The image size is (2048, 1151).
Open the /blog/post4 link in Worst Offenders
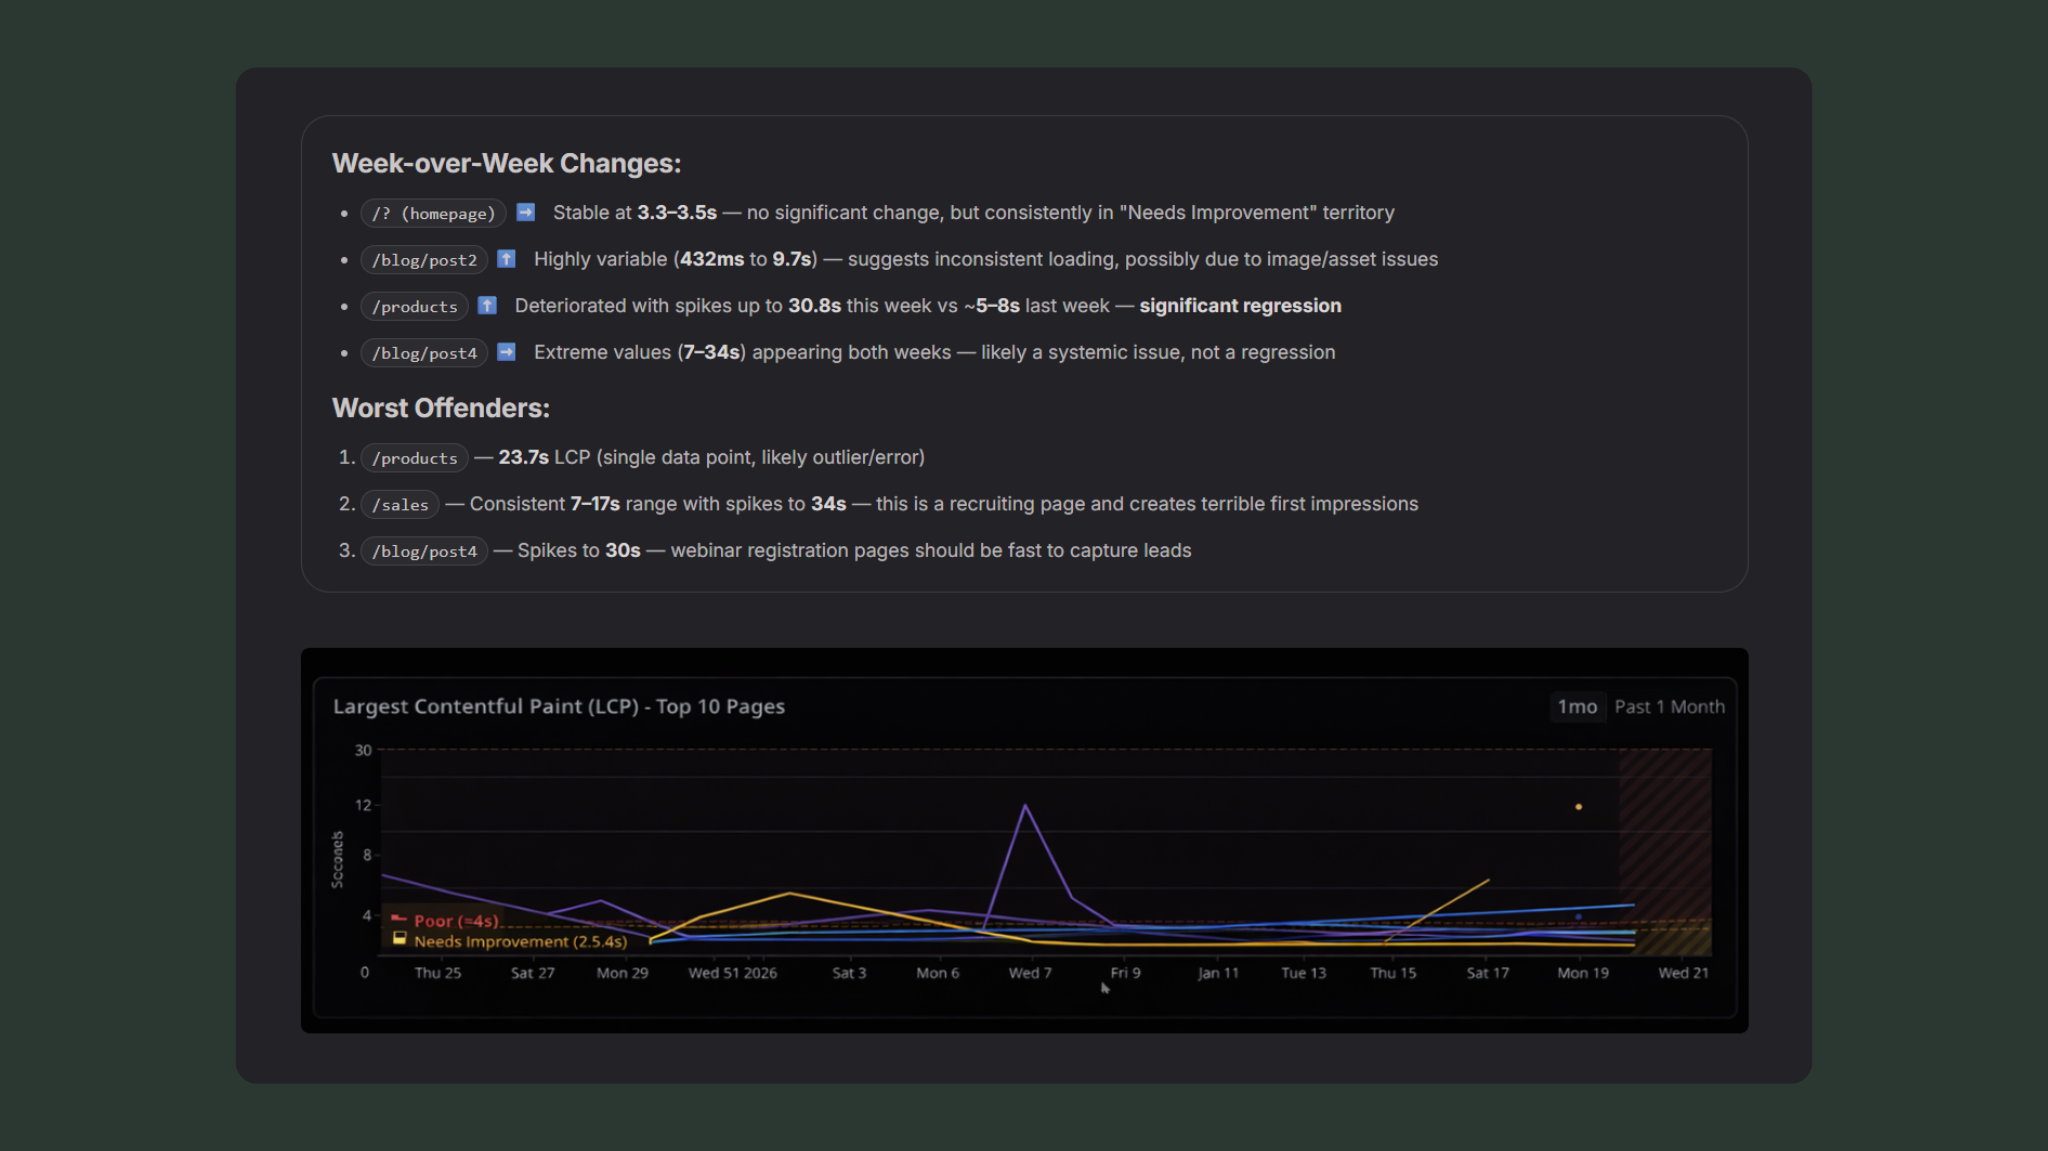click(424, 551)
